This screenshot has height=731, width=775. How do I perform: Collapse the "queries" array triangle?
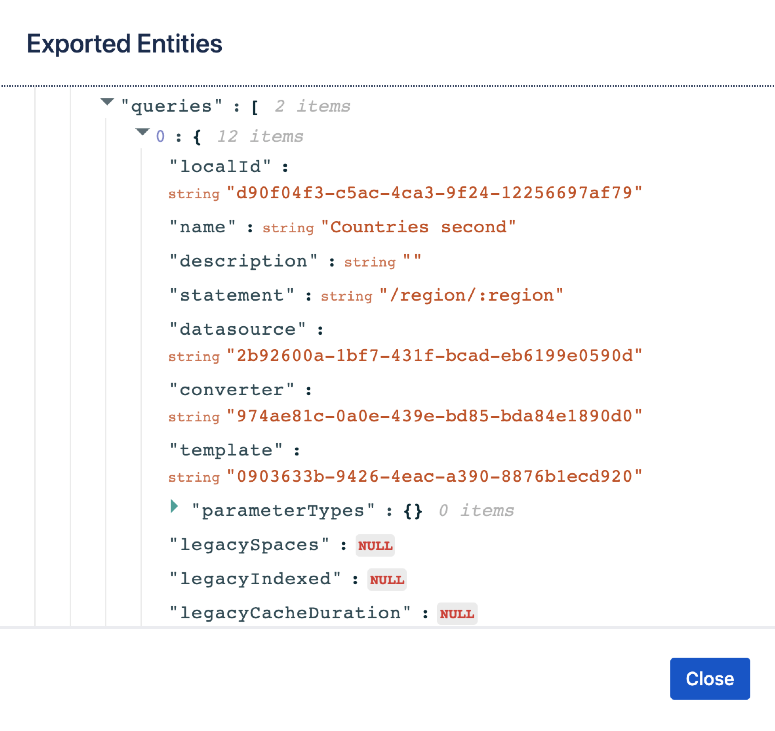[107, 102]
